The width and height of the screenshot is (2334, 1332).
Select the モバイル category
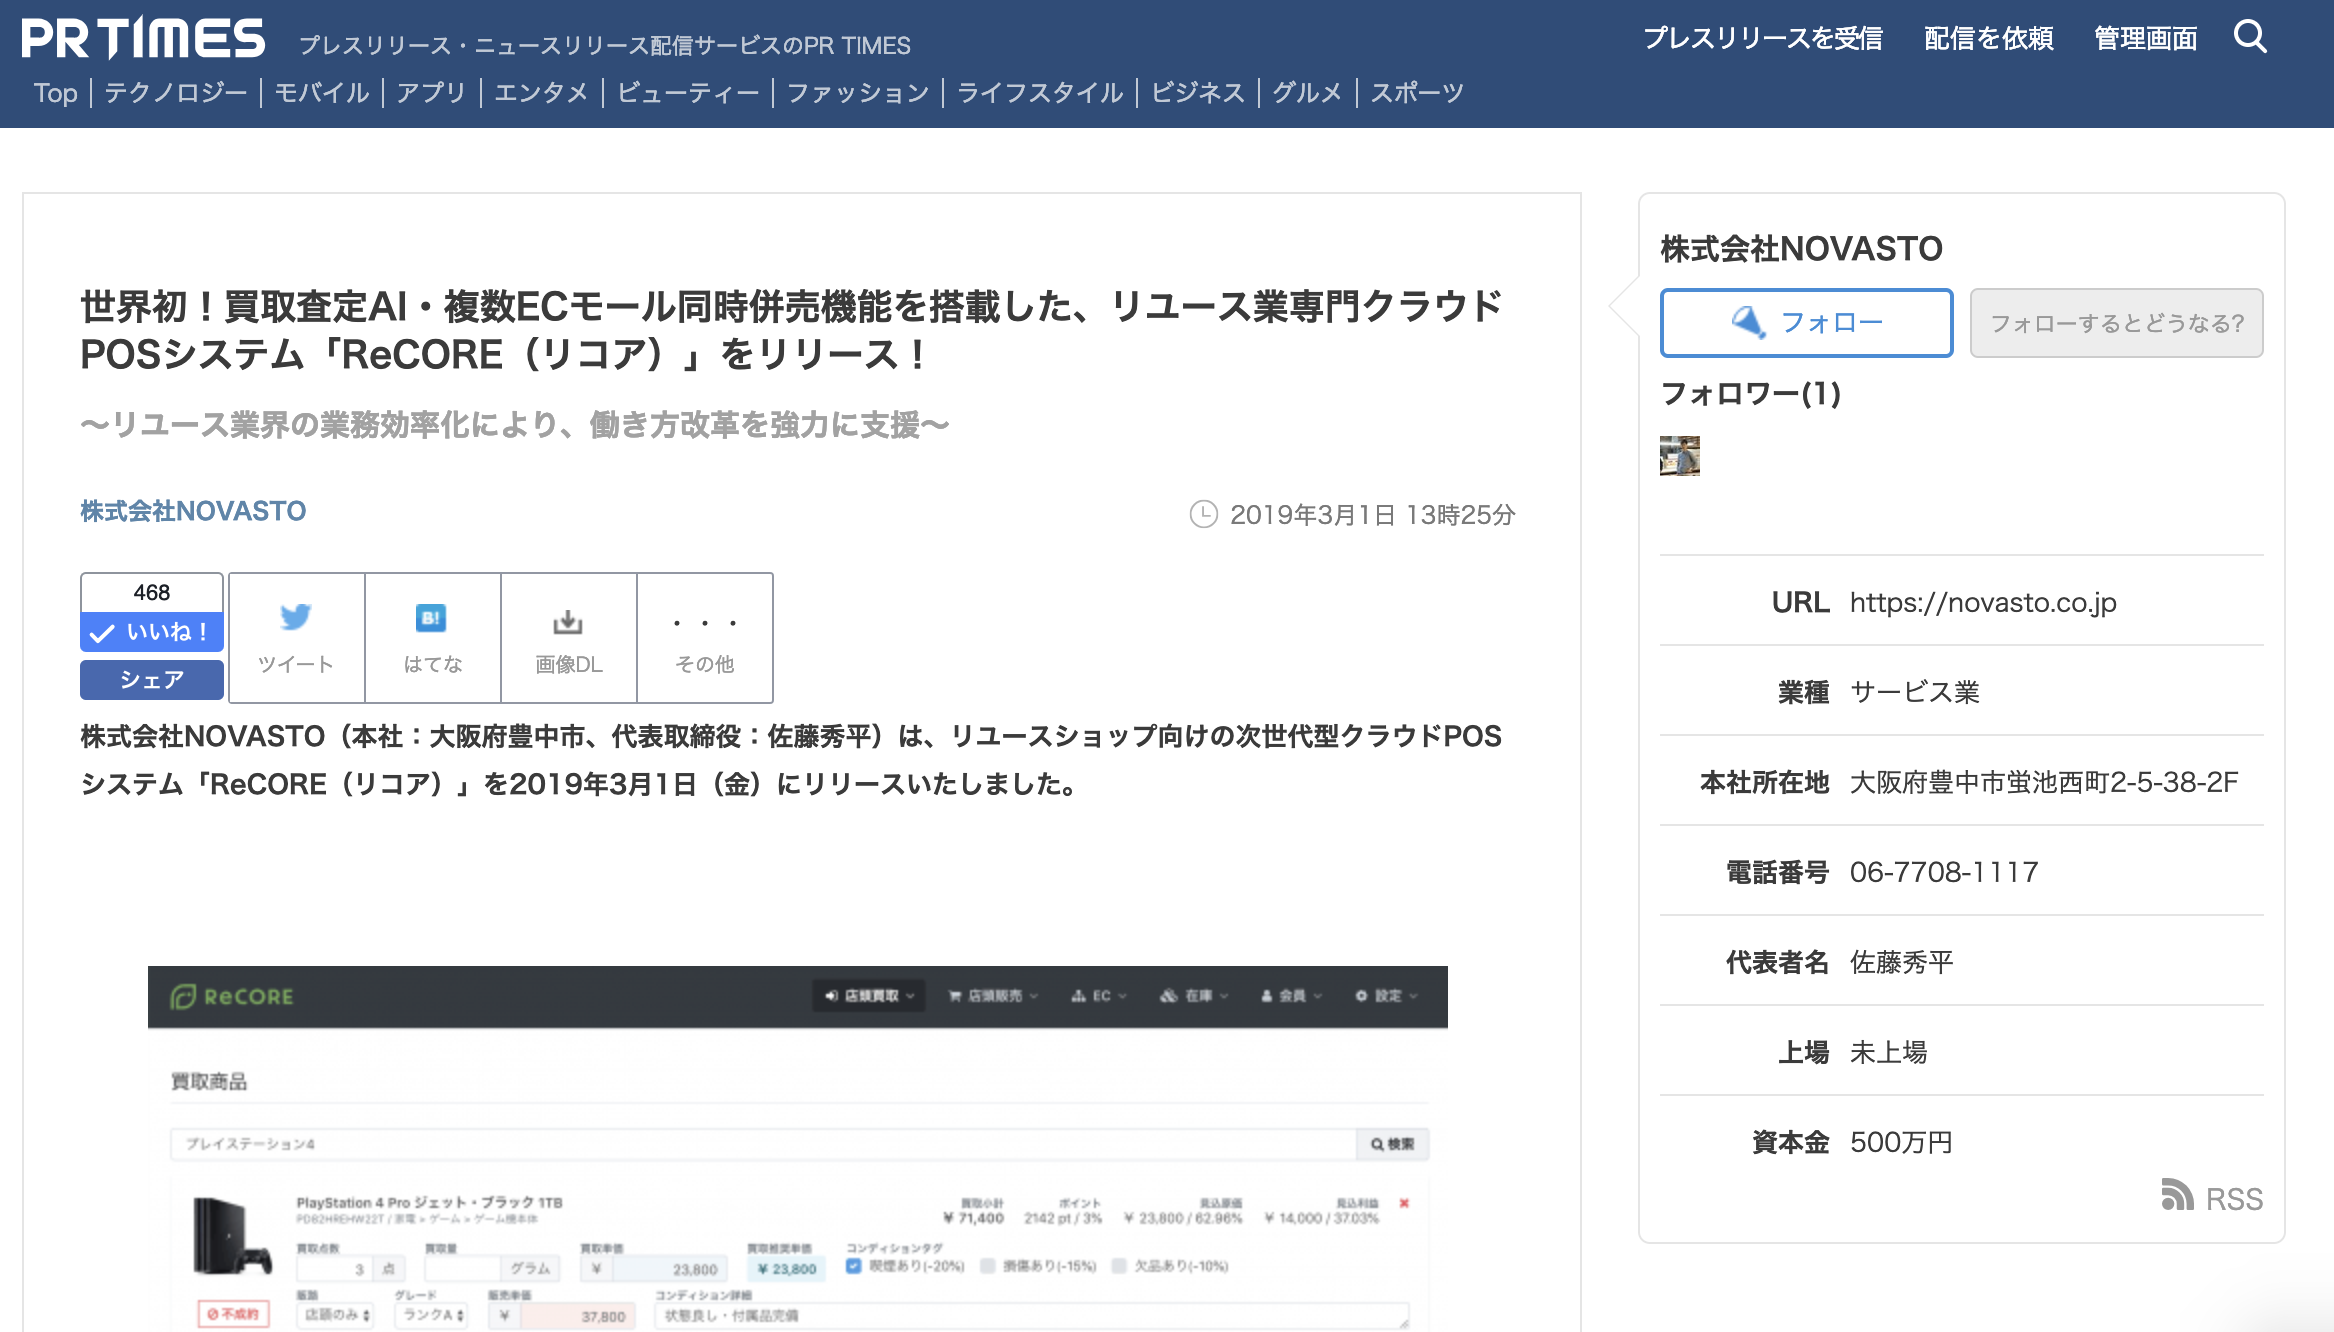tap(322, 93)
